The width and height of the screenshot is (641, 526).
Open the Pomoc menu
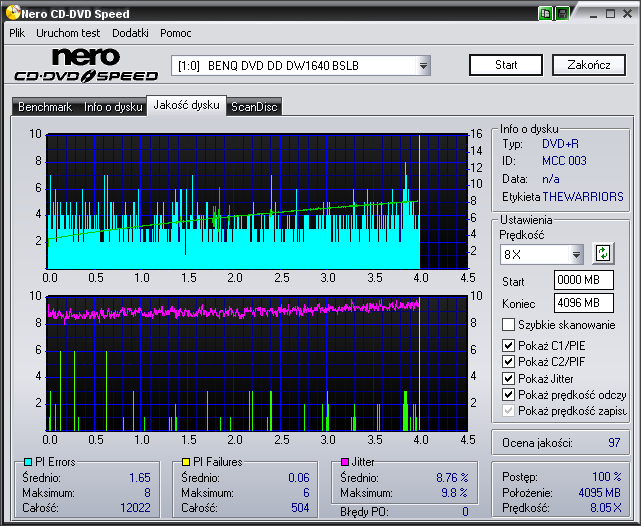pos(176,33)
